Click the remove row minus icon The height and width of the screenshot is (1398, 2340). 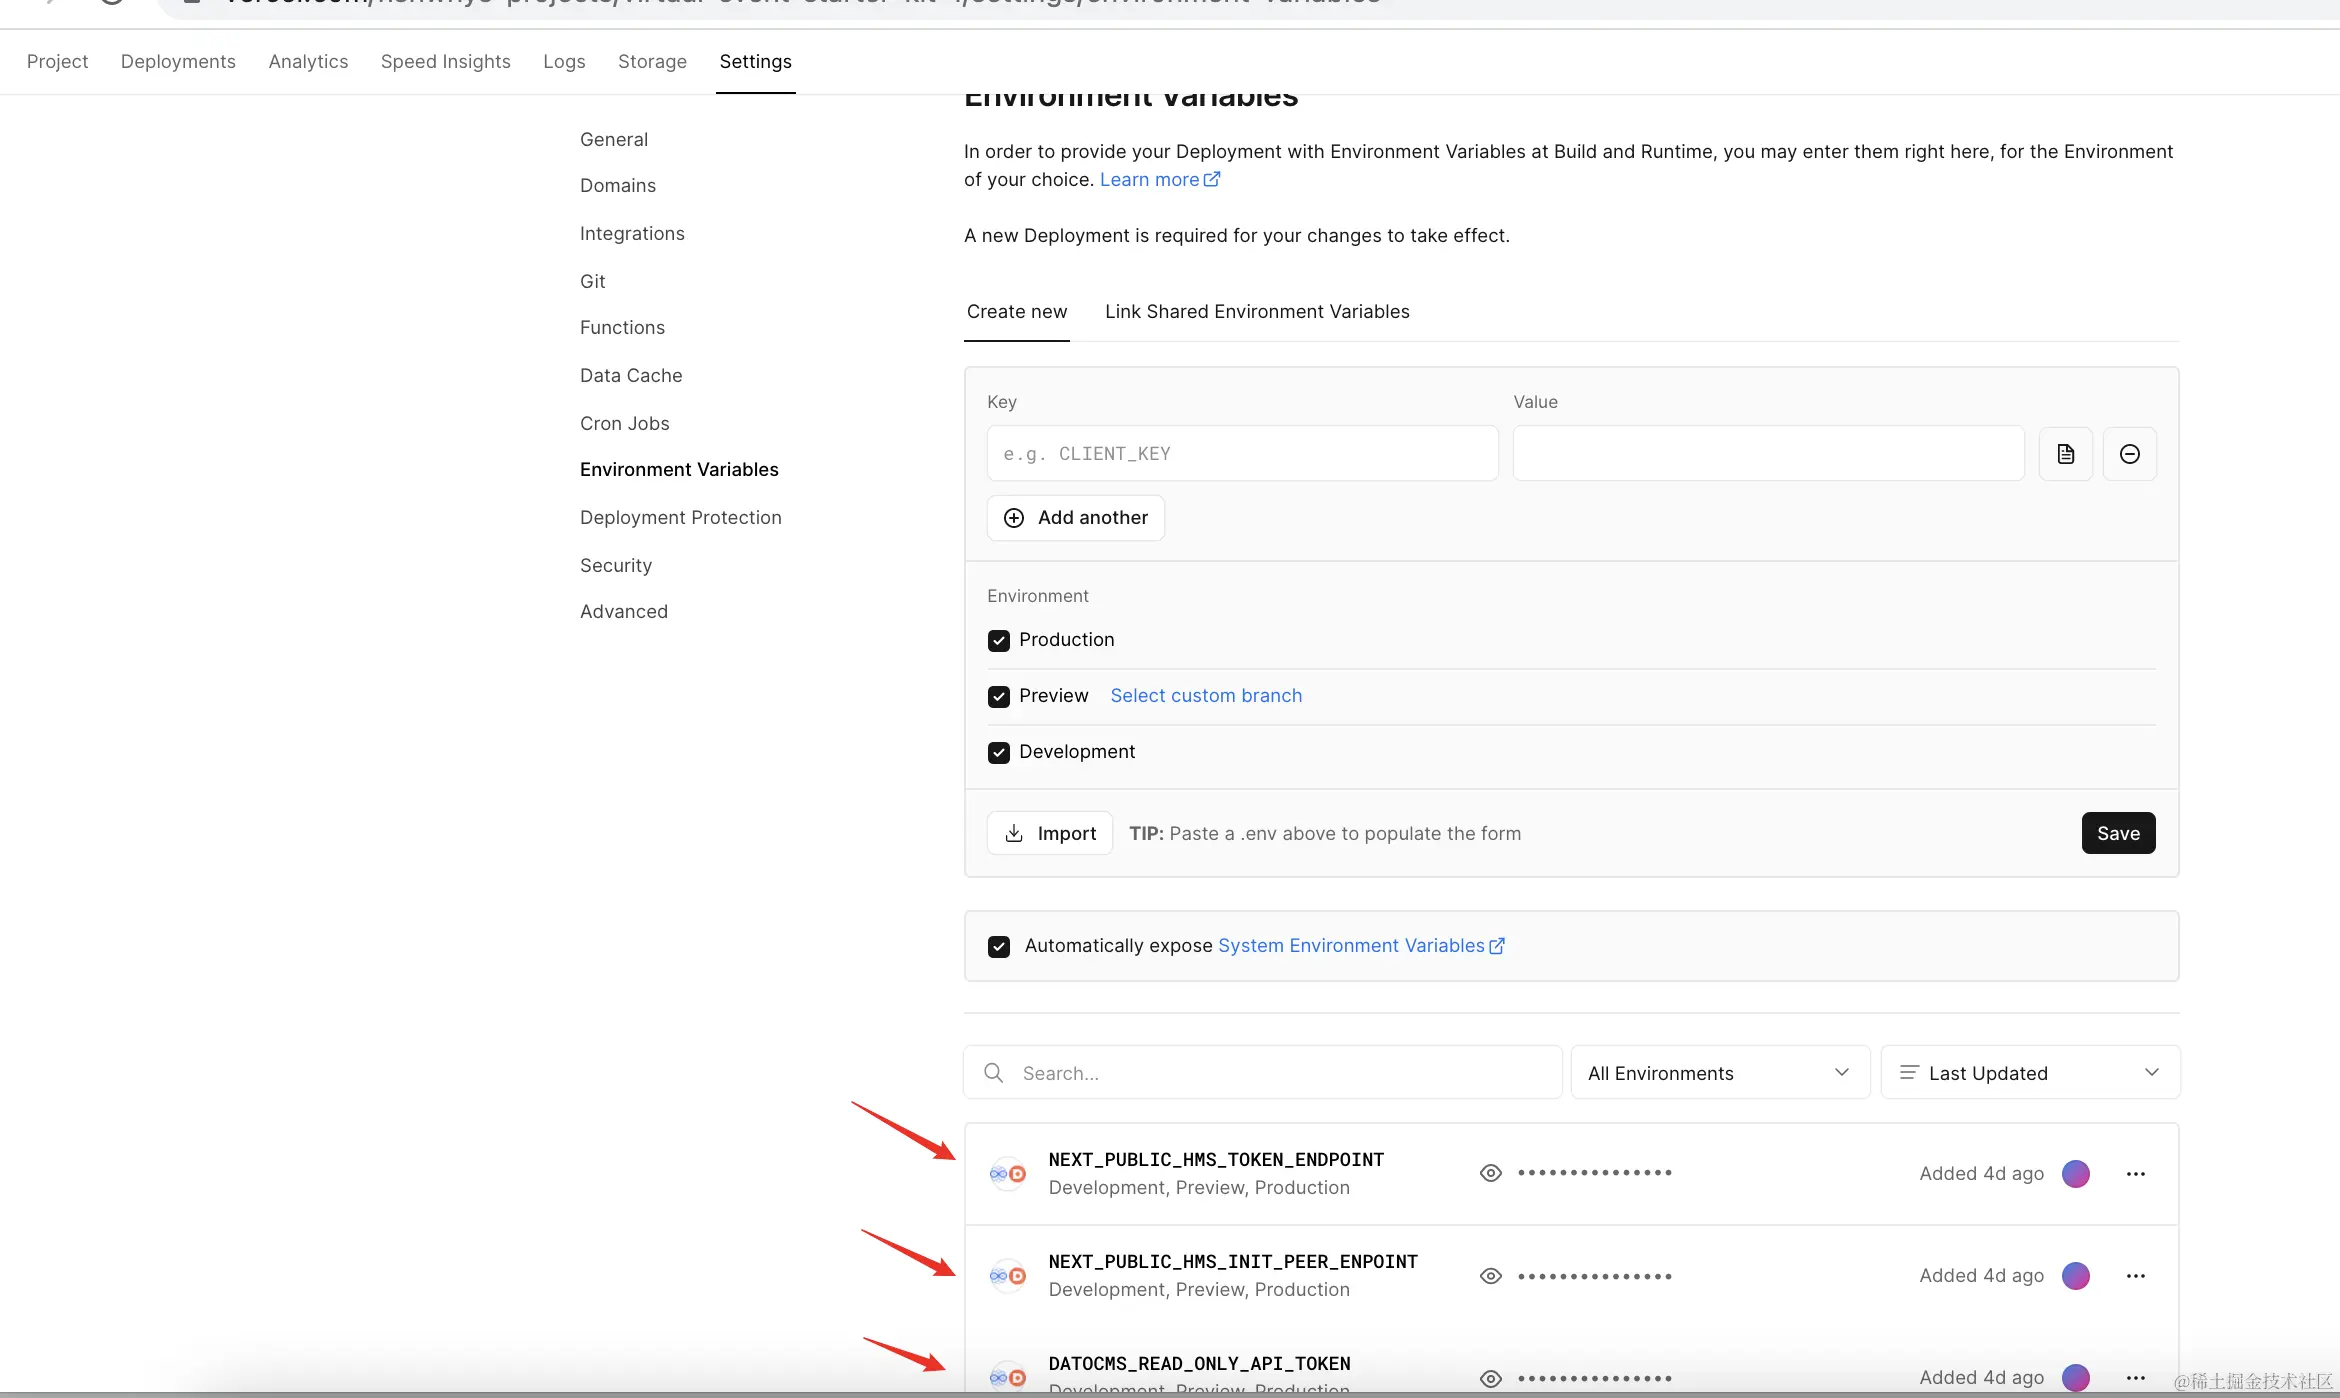pos(2129,454)
